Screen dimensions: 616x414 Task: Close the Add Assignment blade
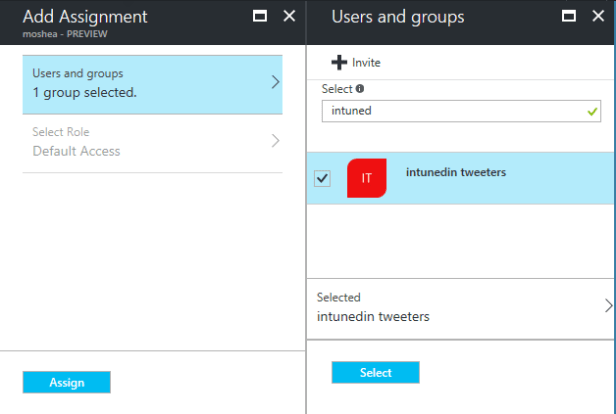(x=289, y=17)
